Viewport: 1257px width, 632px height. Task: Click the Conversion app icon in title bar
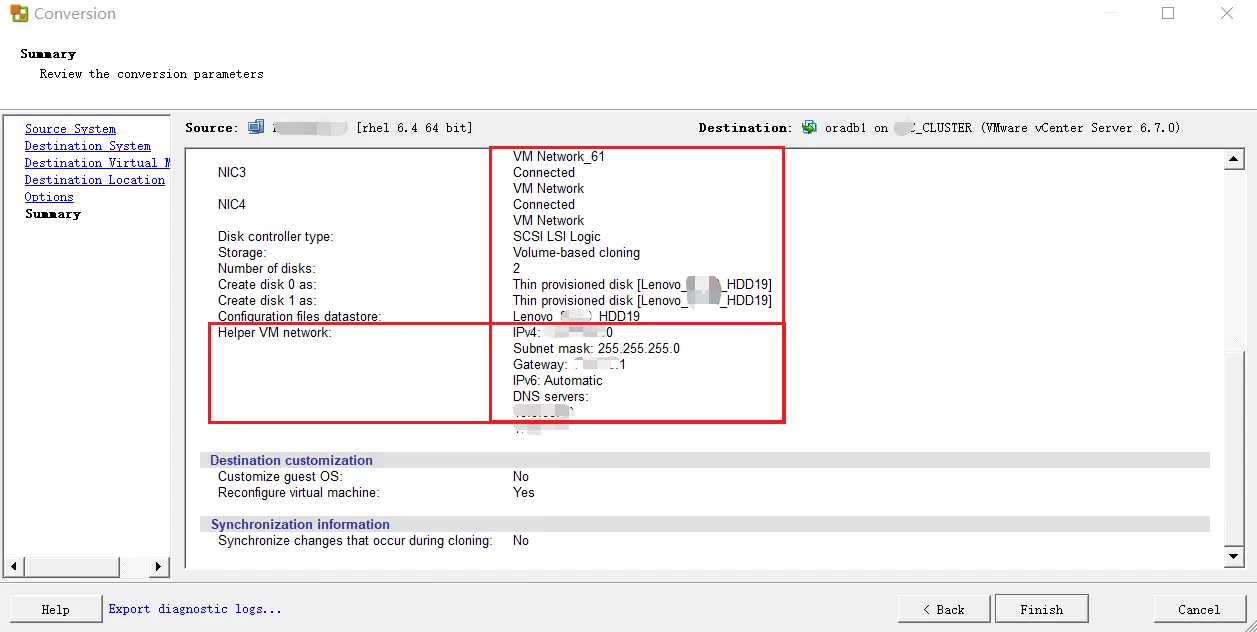click(x=19, y=14)
